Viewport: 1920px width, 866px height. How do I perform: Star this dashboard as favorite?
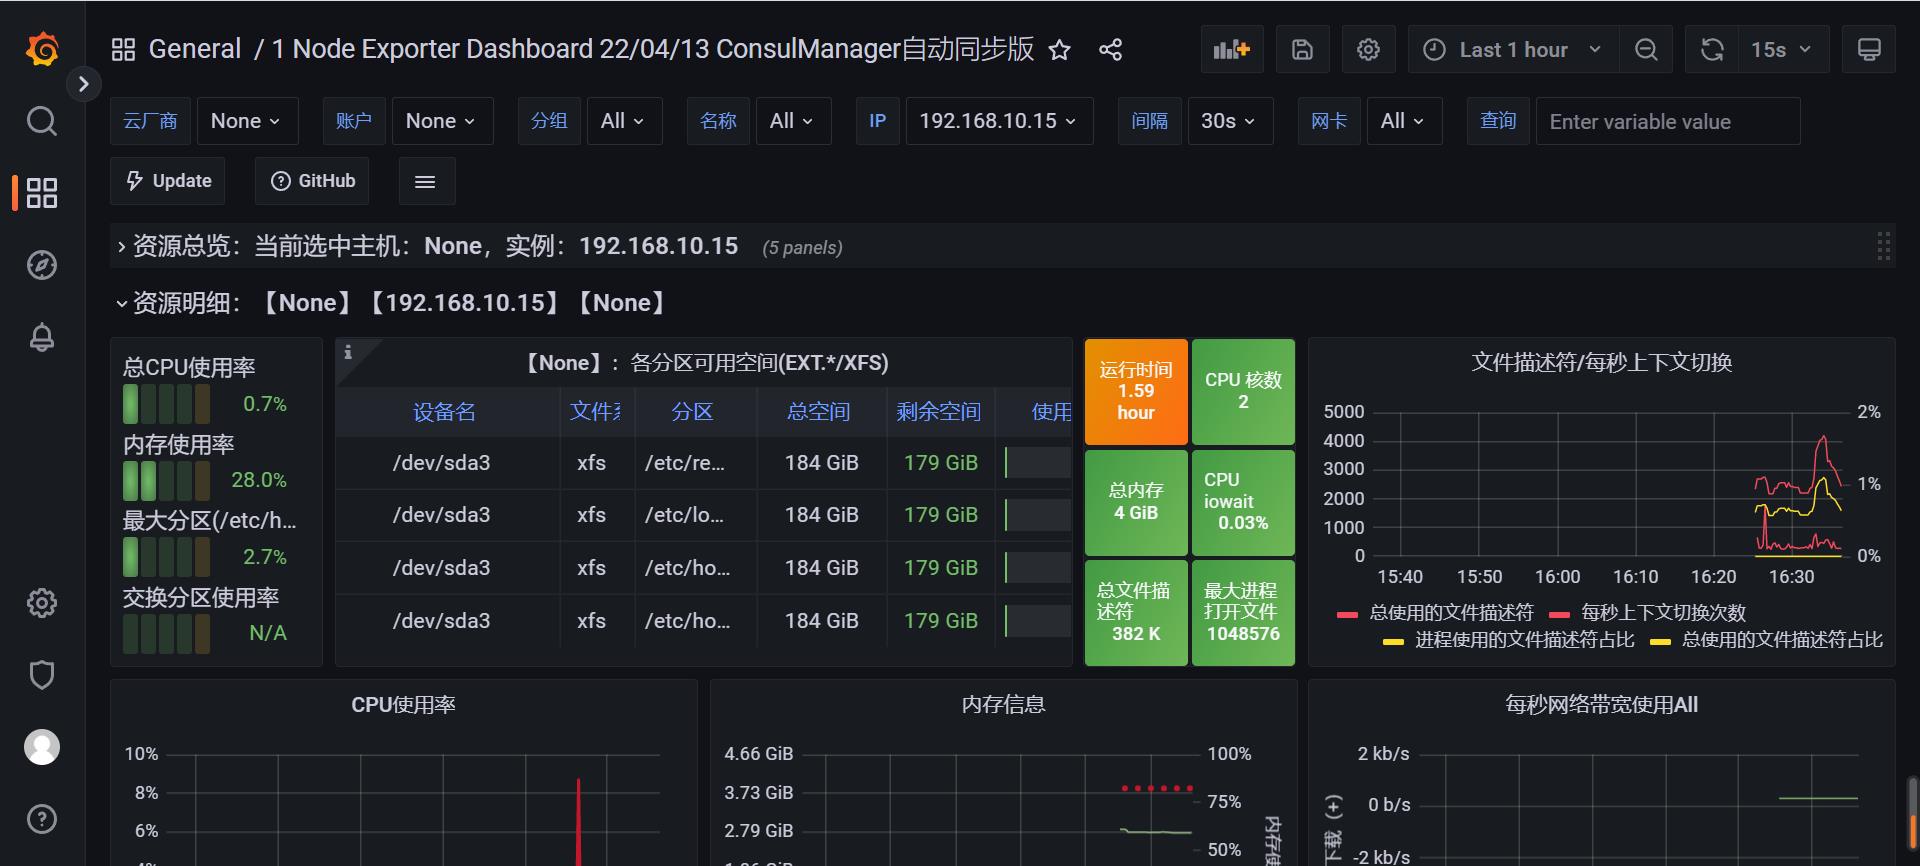click(x=1060, y=50)
